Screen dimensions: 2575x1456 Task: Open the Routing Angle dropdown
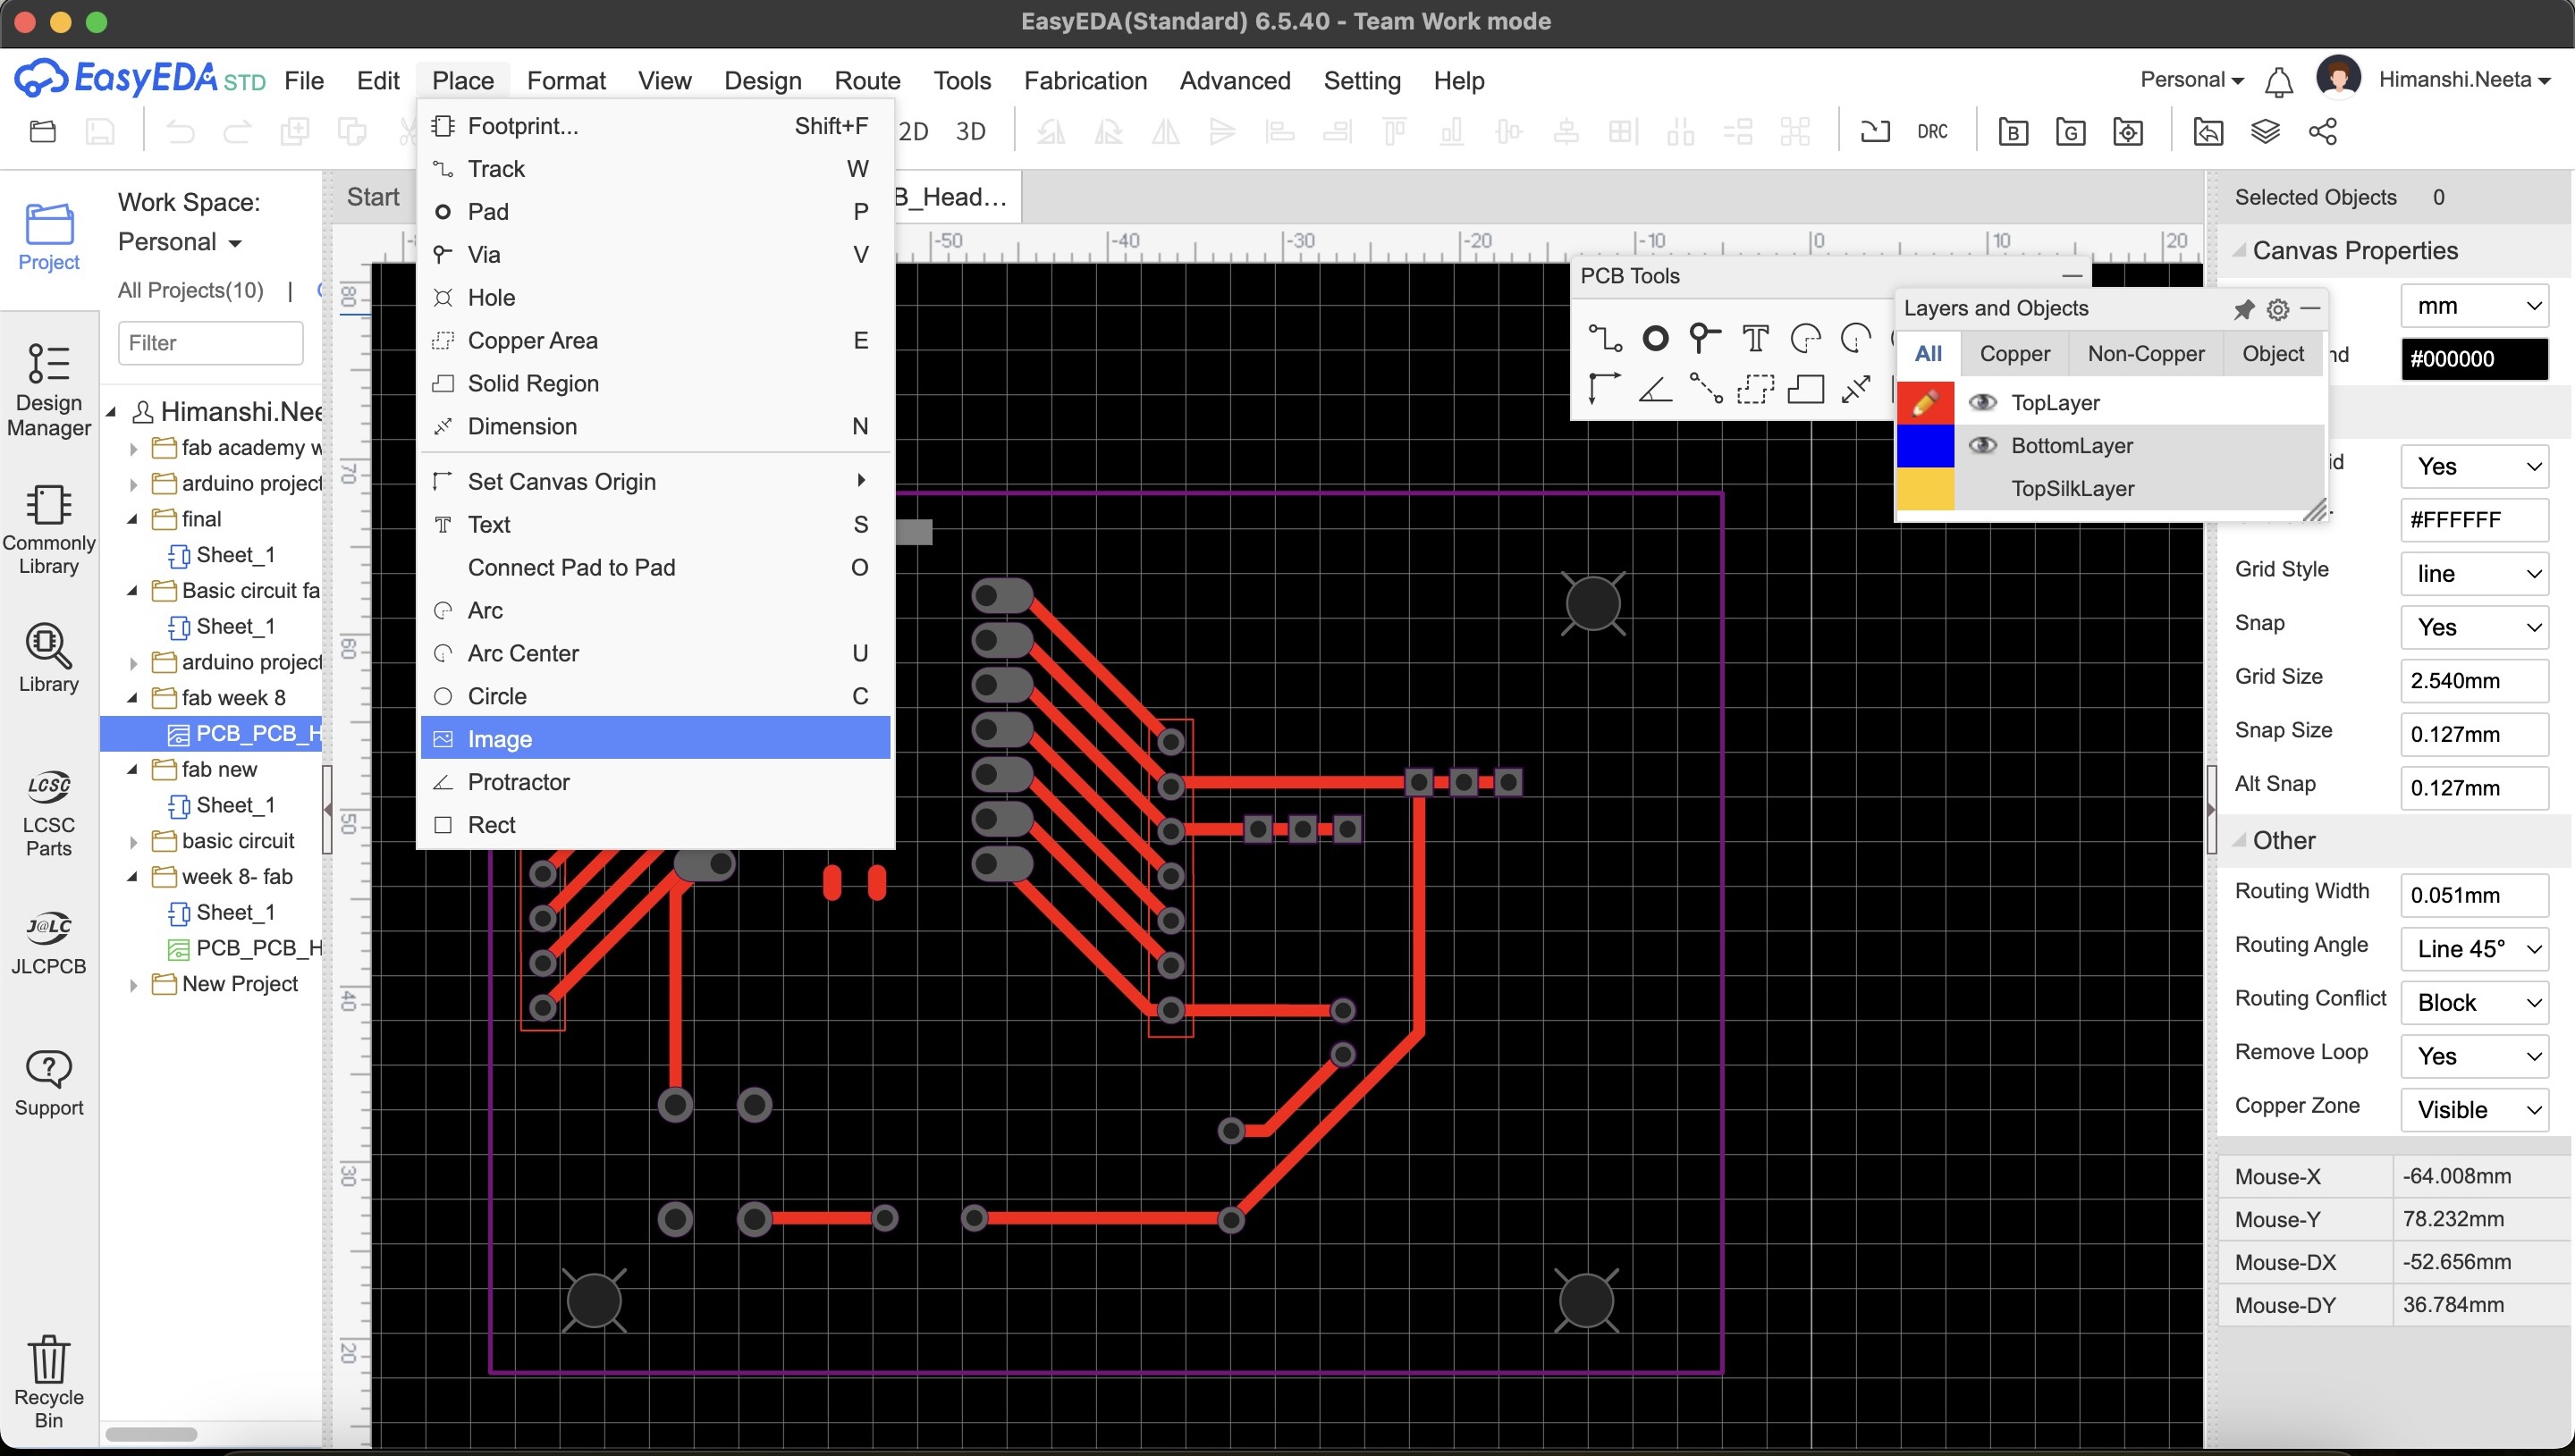2474,948
